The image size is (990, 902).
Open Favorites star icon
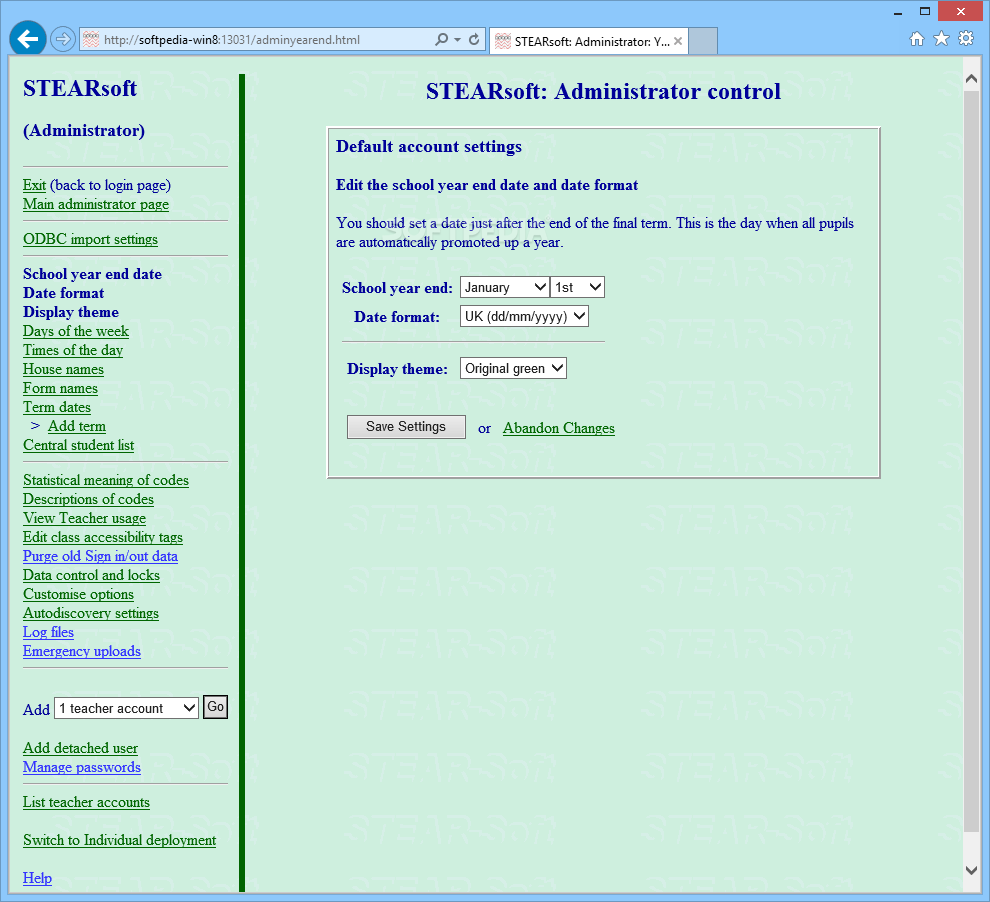click(x=941, y=39)
